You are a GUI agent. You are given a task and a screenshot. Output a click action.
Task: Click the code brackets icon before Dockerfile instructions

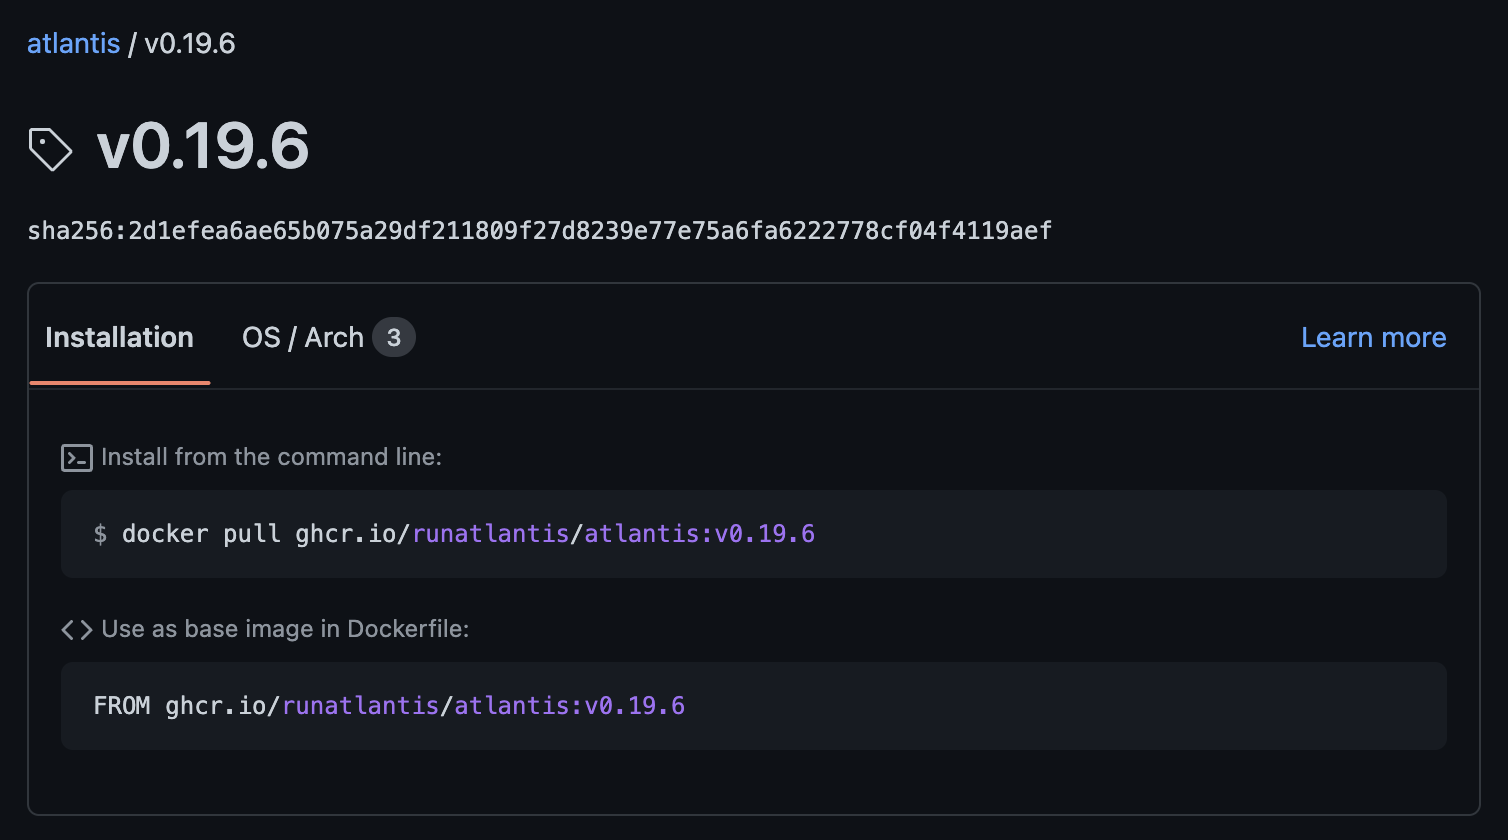[x=75, y=629]
